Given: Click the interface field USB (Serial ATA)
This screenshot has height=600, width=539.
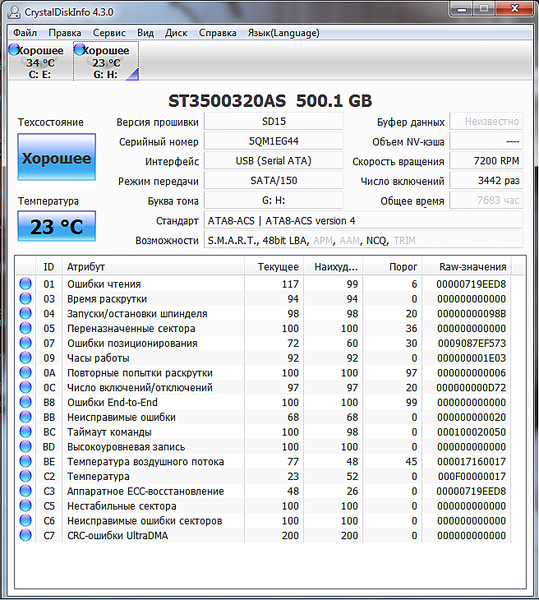Looking at the screenshot, I should [274, 161].
